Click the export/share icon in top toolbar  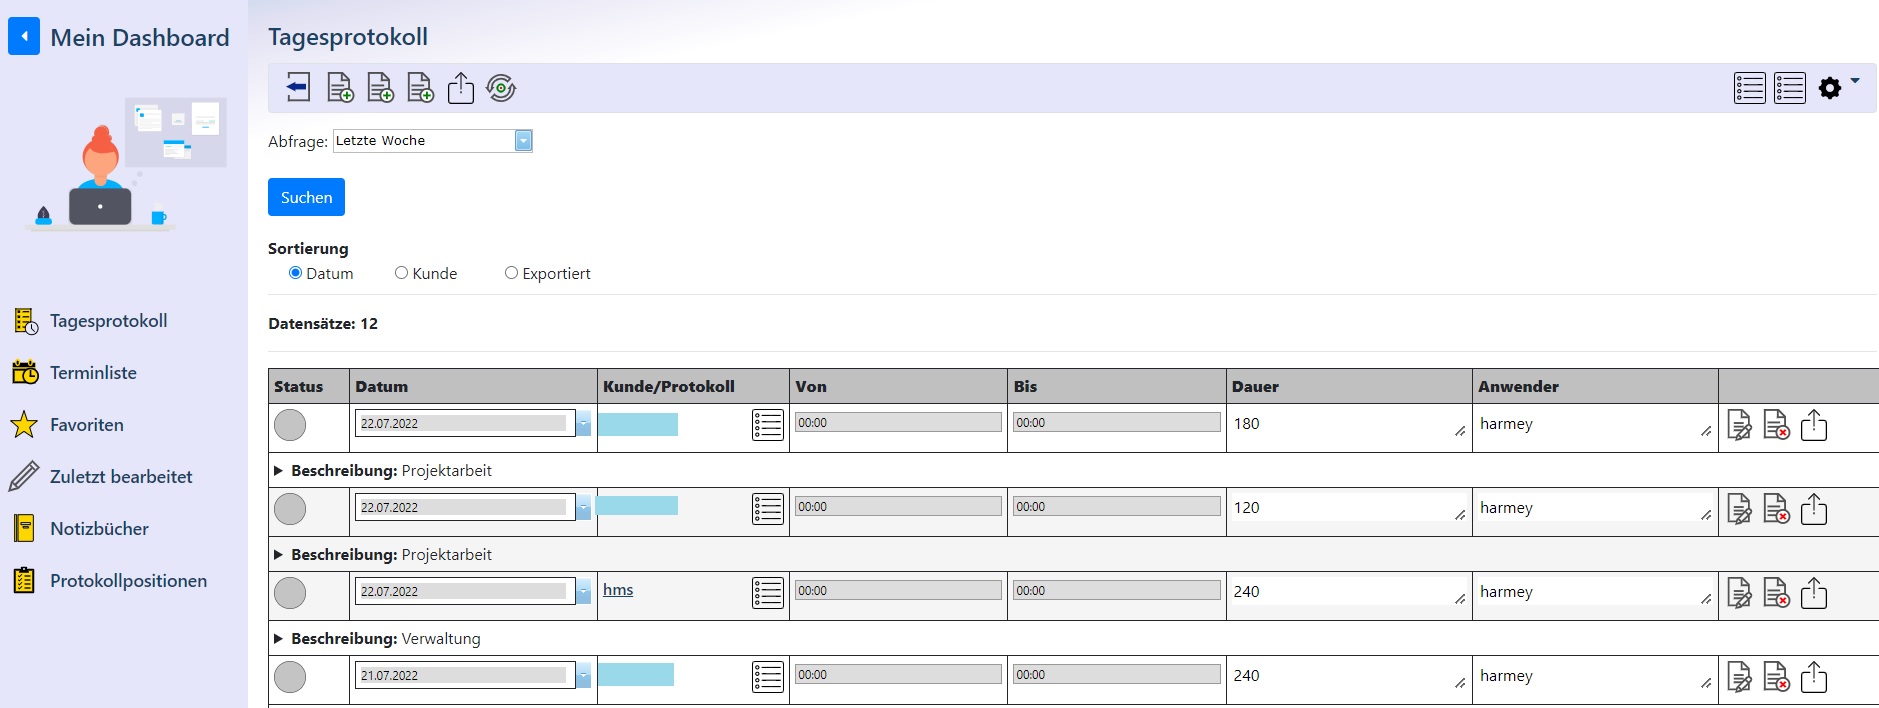(x=460, y=88)
